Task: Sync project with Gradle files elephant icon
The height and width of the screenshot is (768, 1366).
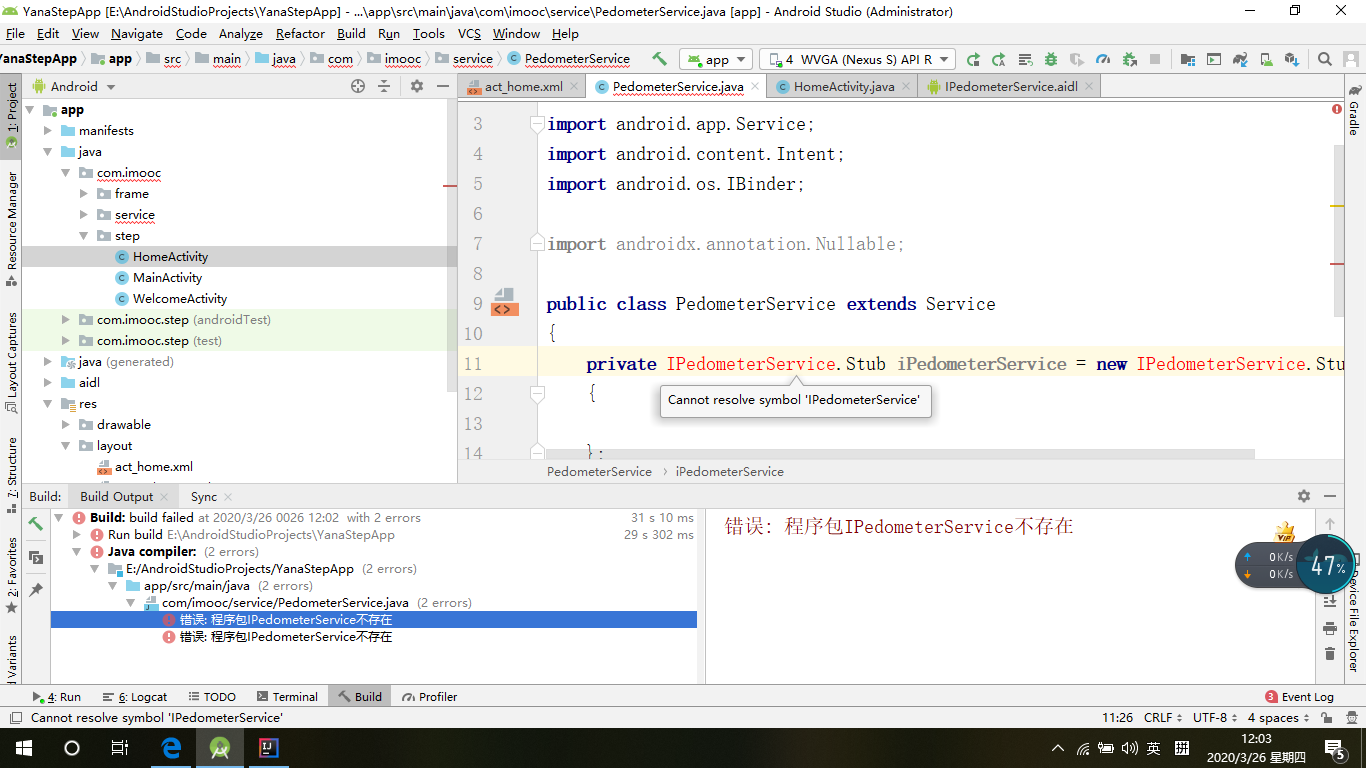Action: (x=1240, y=59)
